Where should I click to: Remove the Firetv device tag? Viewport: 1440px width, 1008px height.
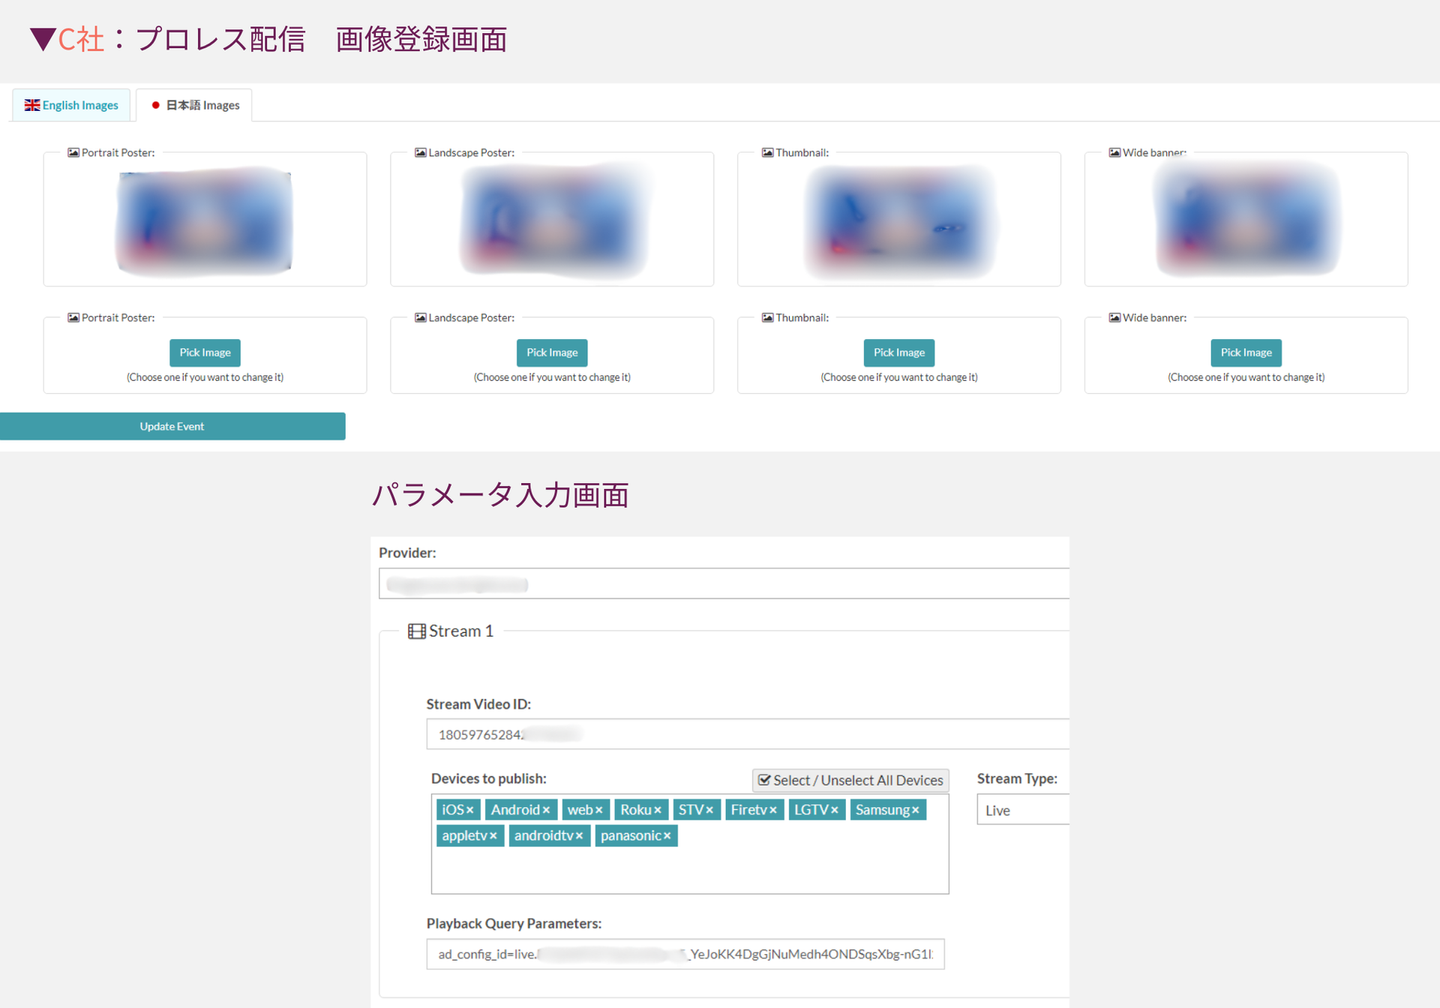pyautogui.click(x=773, y=810)
